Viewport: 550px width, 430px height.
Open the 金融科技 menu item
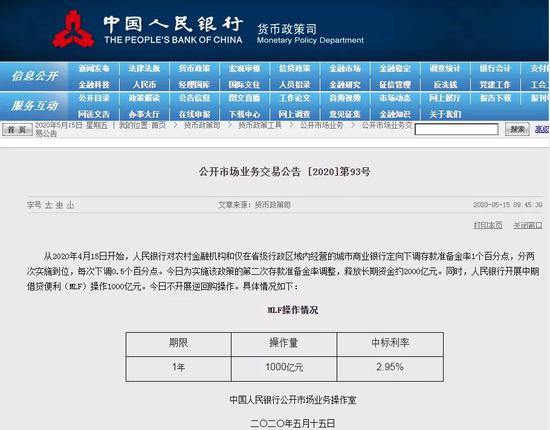(x=94, y=85)
